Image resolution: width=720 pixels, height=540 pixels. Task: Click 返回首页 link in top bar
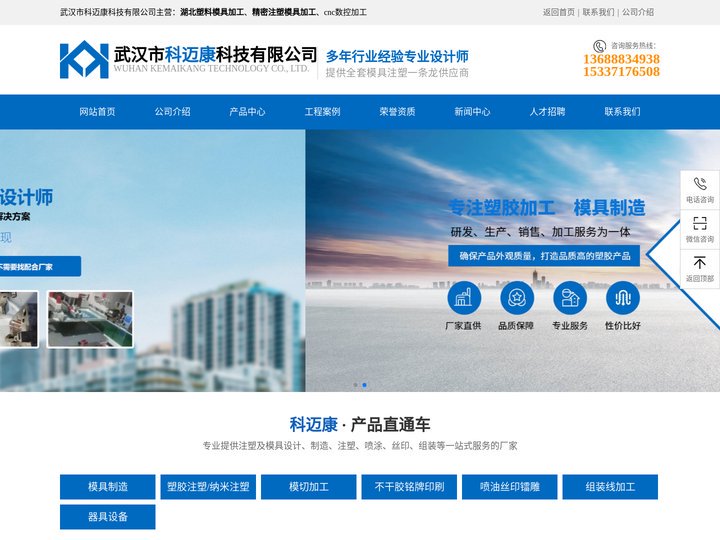click(558, 12)
